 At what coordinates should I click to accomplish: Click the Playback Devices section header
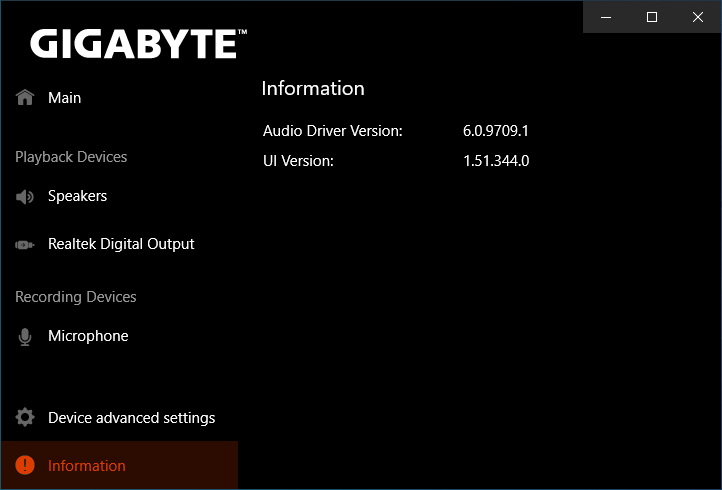pyautogui.click(x=71, y=157)
